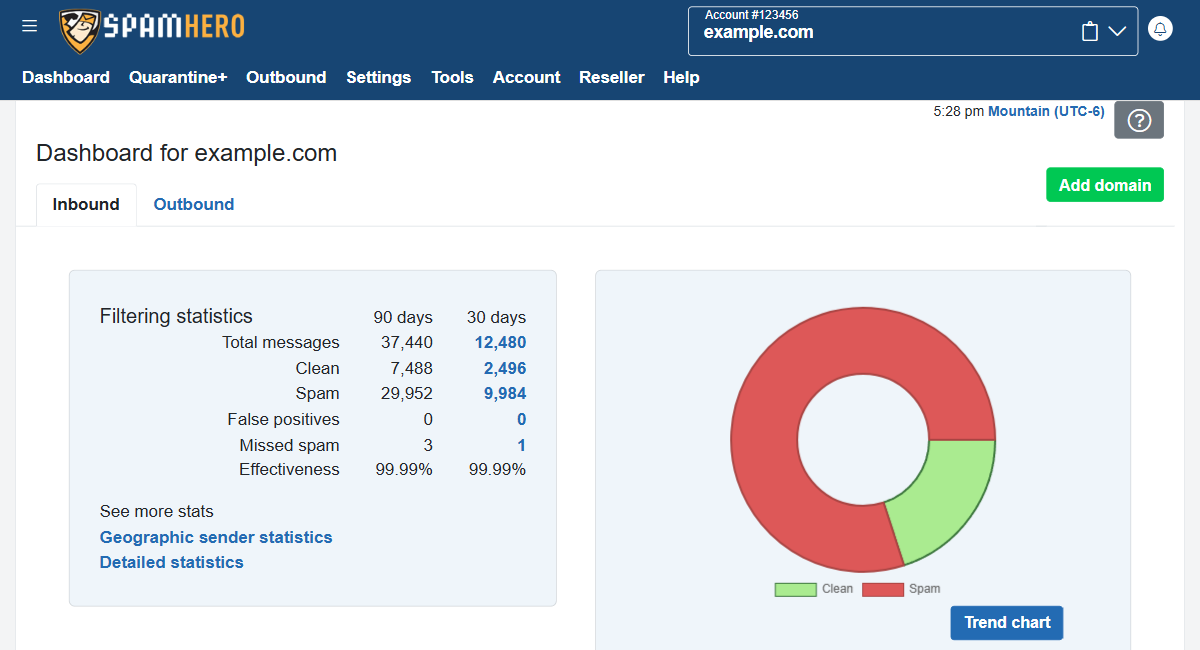1200x650 pixels.
Task: Click the 30-day total messages 12,480
Action: pos(500,343)
